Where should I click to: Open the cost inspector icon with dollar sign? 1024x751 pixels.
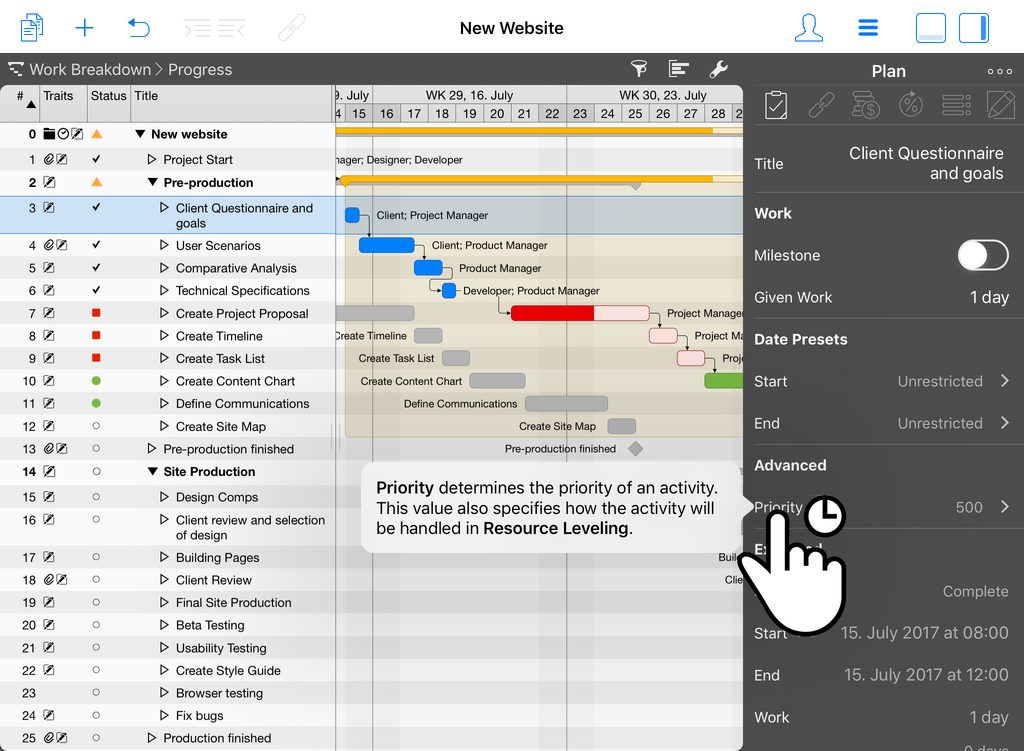pyautogui.click(x=866, y=104)
